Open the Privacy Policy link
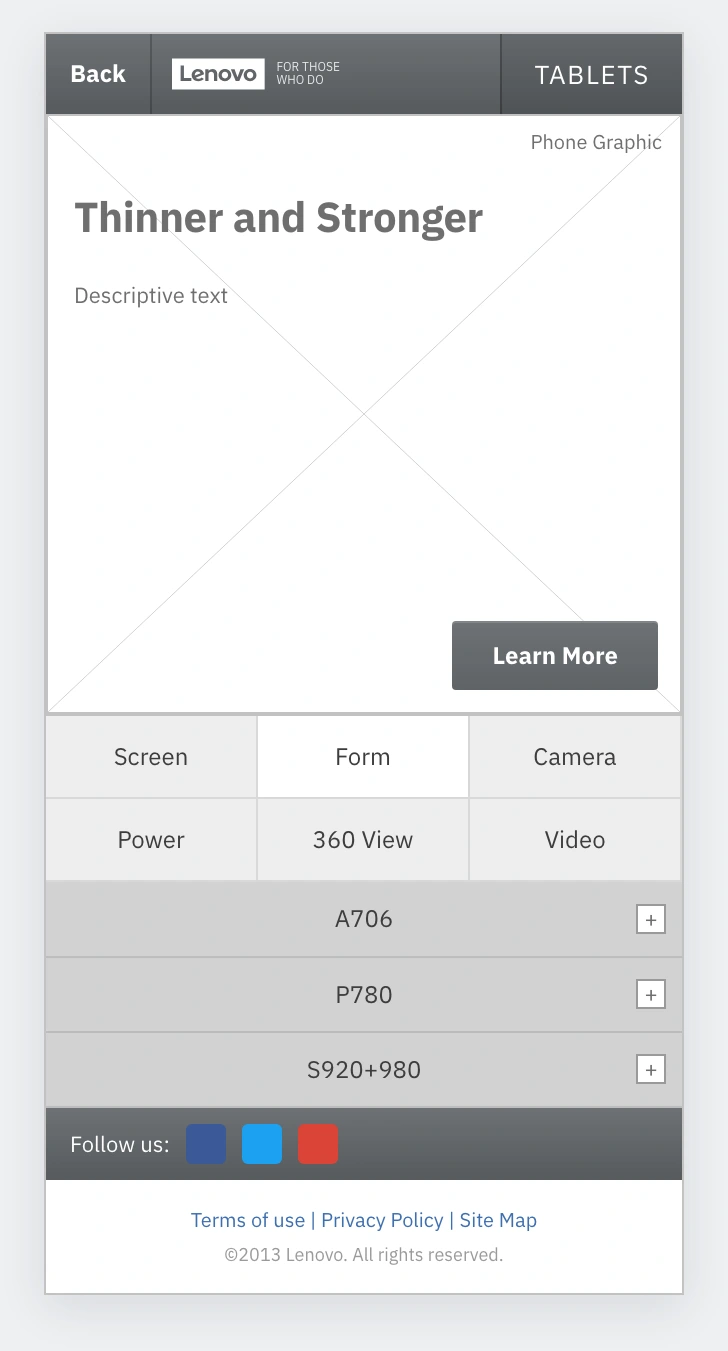 tap(382, 1220)
